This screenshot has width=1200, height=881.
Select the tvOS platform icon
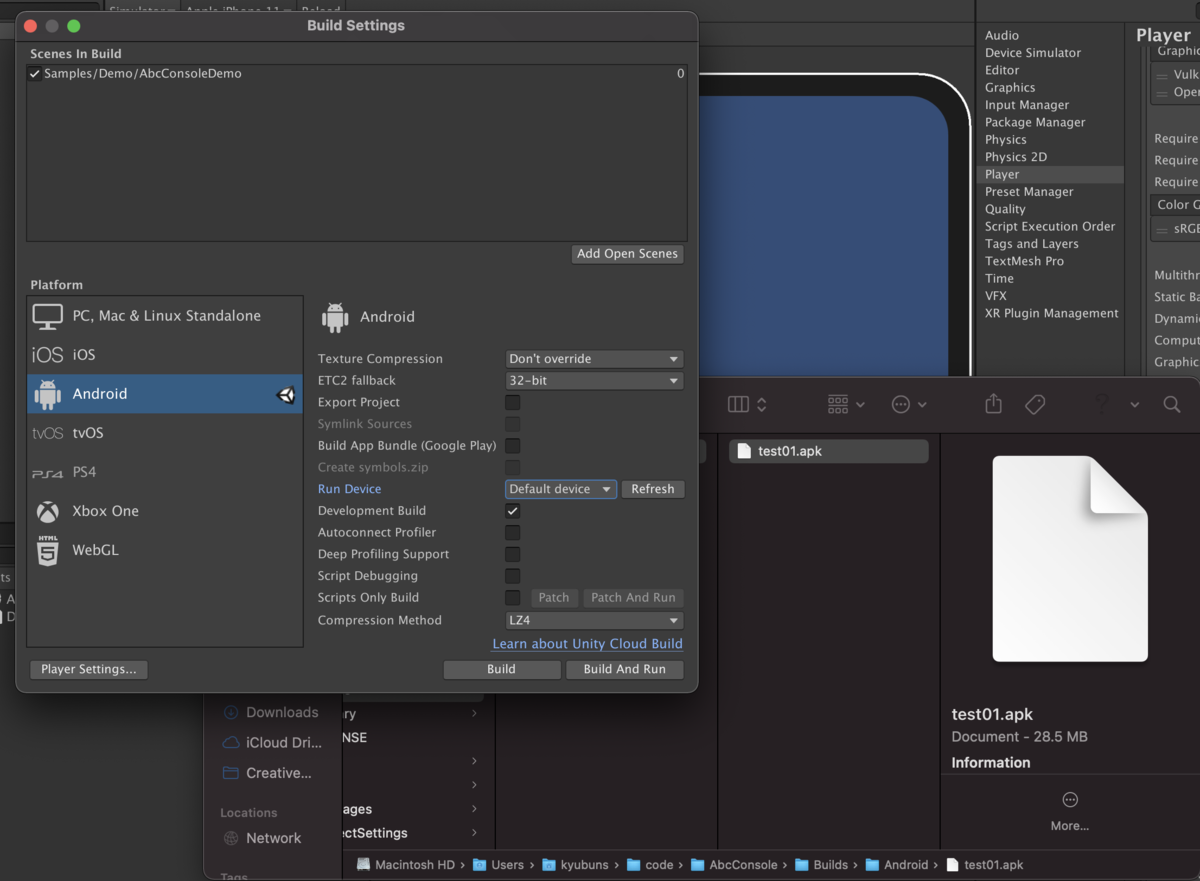click(47, 433)
